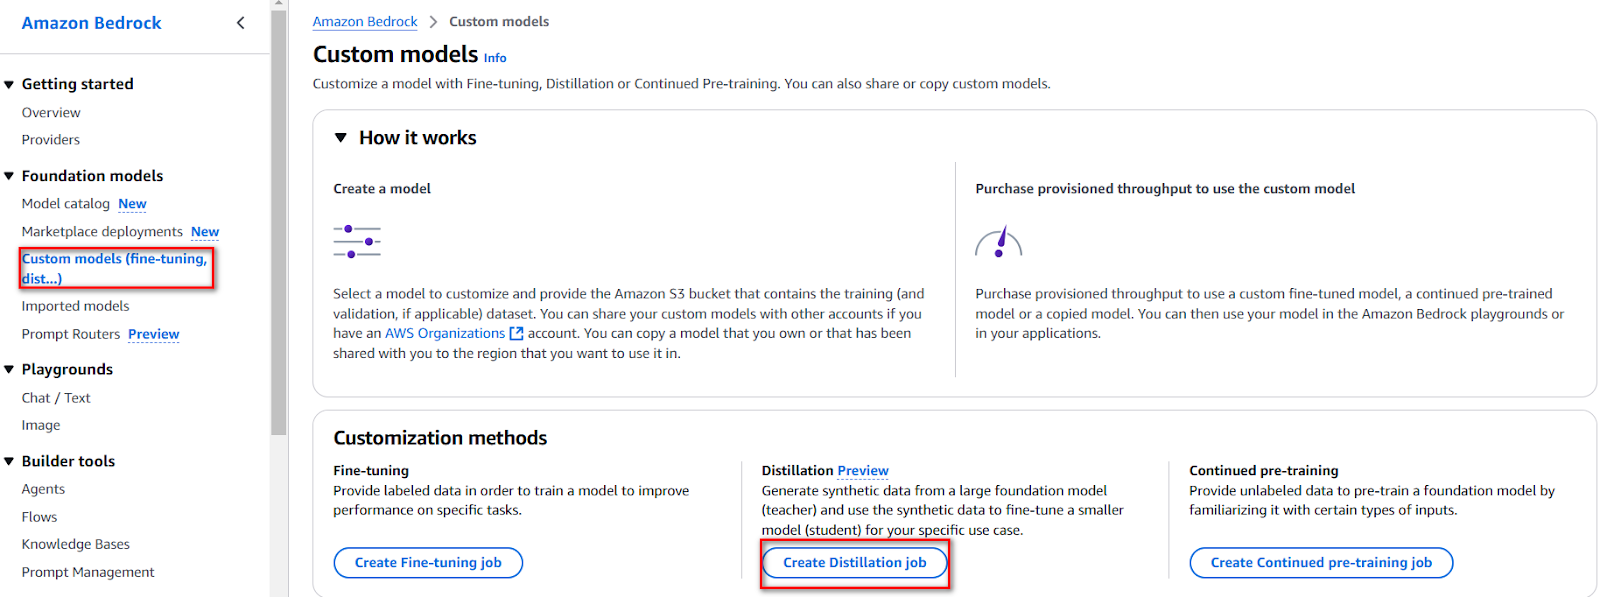This screenshot has width=1600, height=597.
Task: Open Custom models (fine-tuning, dist...) in sidebar
Action: pos(115,268)
